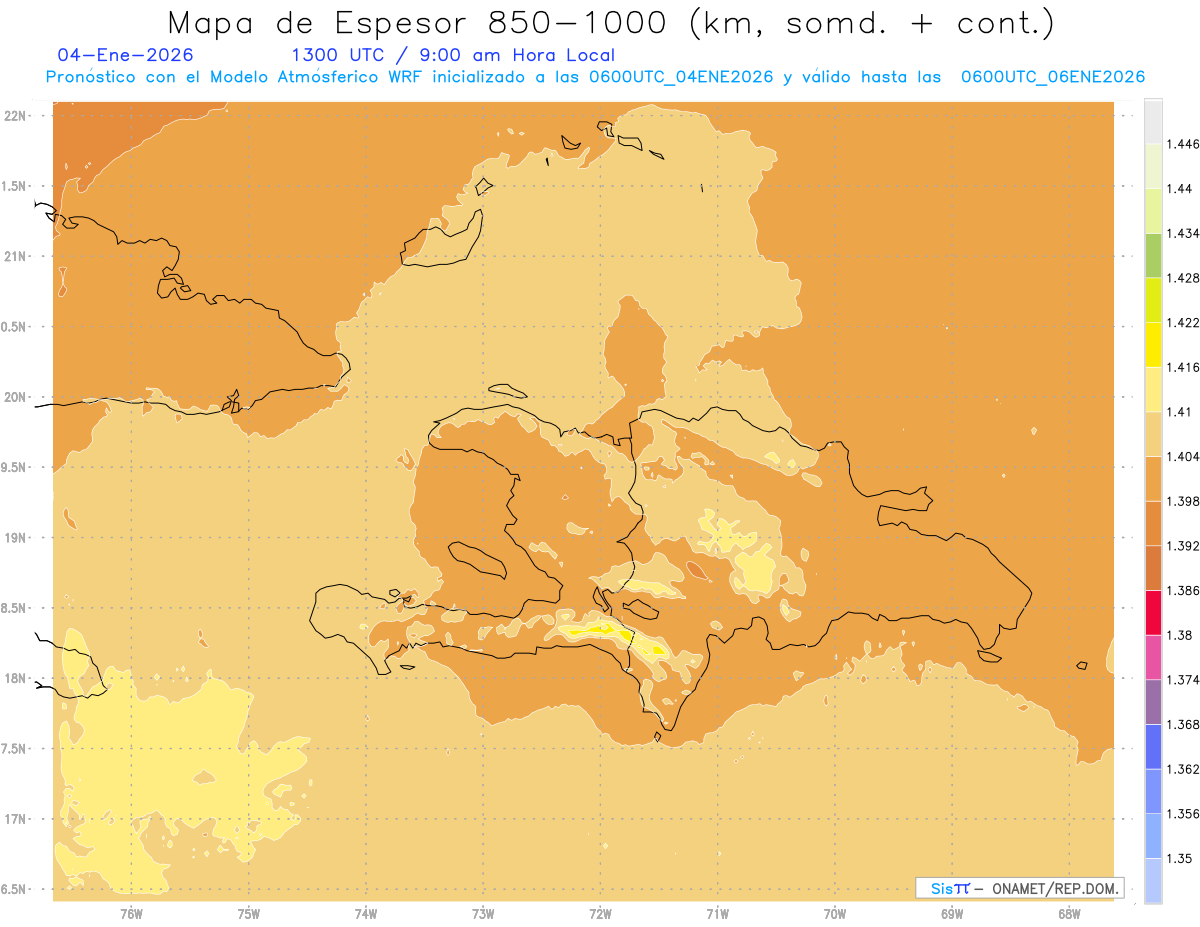Image resolution: width=1200 pixels, height=927 pixels.
Task: Click the cut-off latitude label '0.5N'
Action: click(14, 327)
